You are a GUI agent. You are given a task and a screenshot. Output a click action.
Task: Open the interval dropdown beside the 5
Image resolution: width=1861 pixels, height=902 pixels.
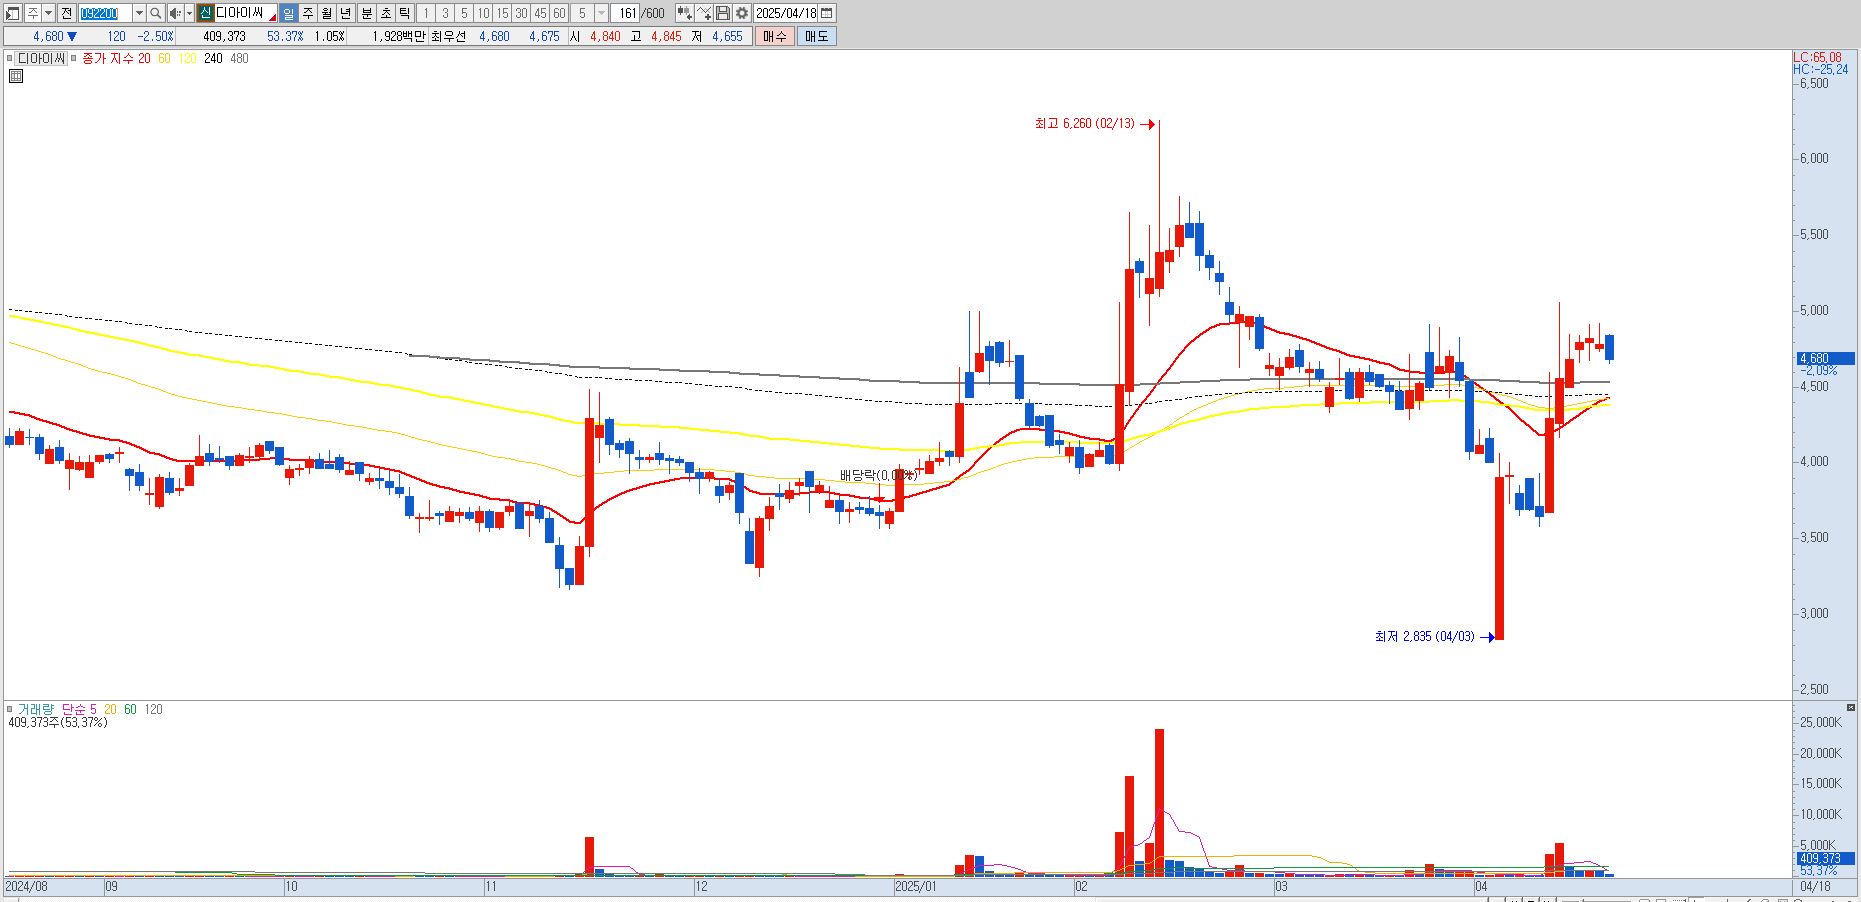601,13
